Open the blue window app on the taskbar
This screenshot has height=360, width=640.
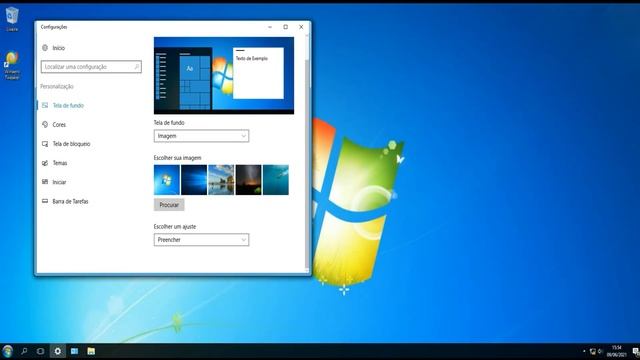pos(74,351)
